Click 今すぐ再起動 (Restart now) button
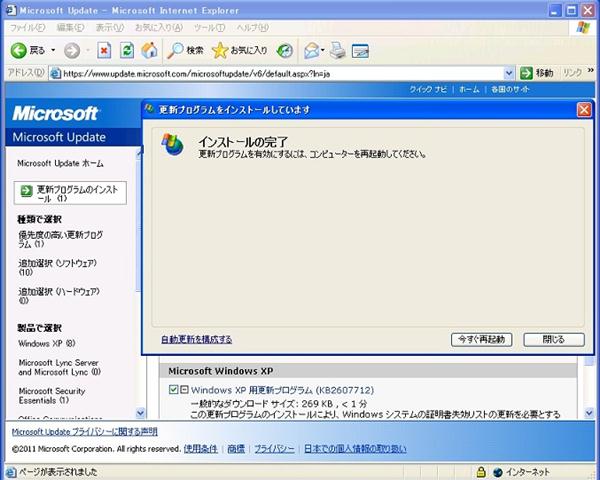This screenshot has width=600, height=480. coord(481,340)
